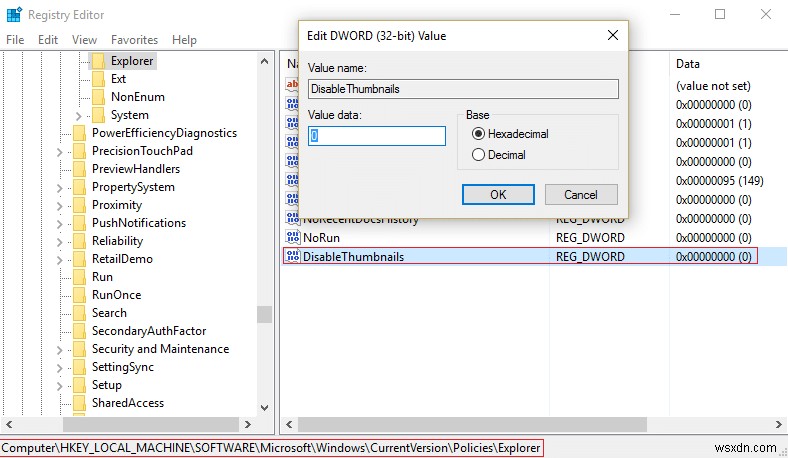The height and width of the screenshot is (458, 788).
Task: Confirm the DWORD edit with OK
Action: 498,195
